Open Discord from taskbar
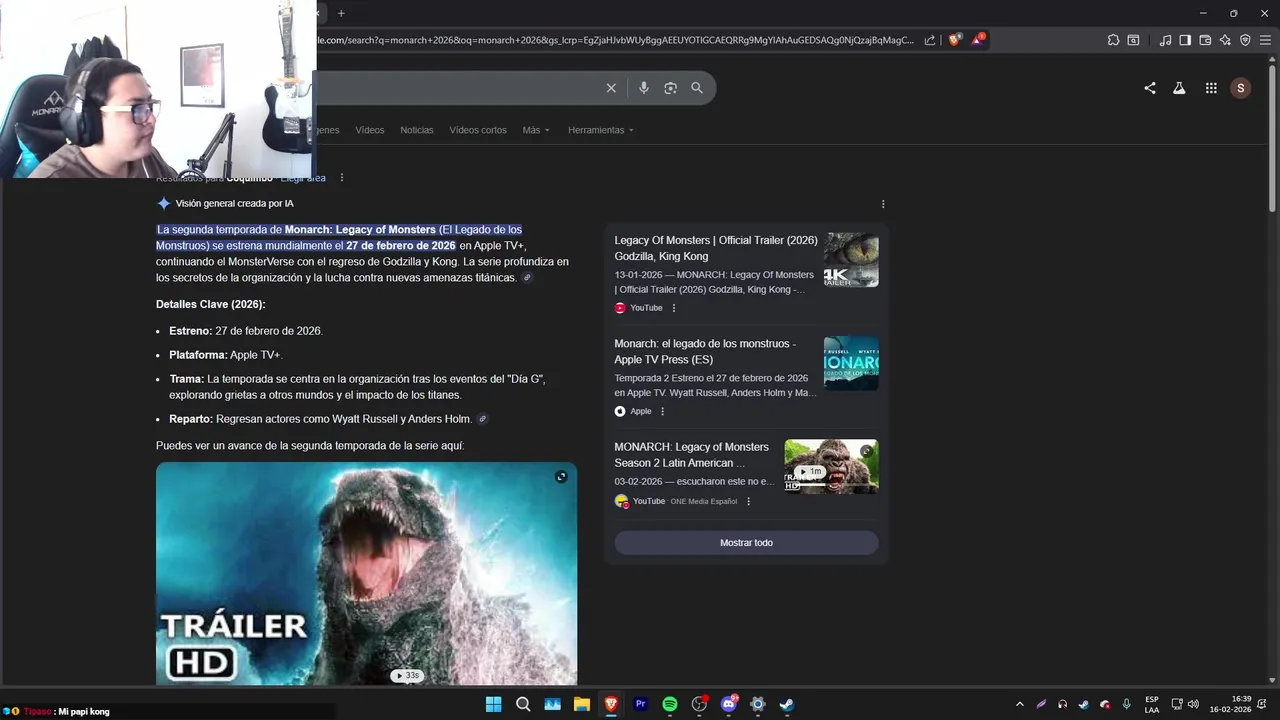 tap(729, 704)
